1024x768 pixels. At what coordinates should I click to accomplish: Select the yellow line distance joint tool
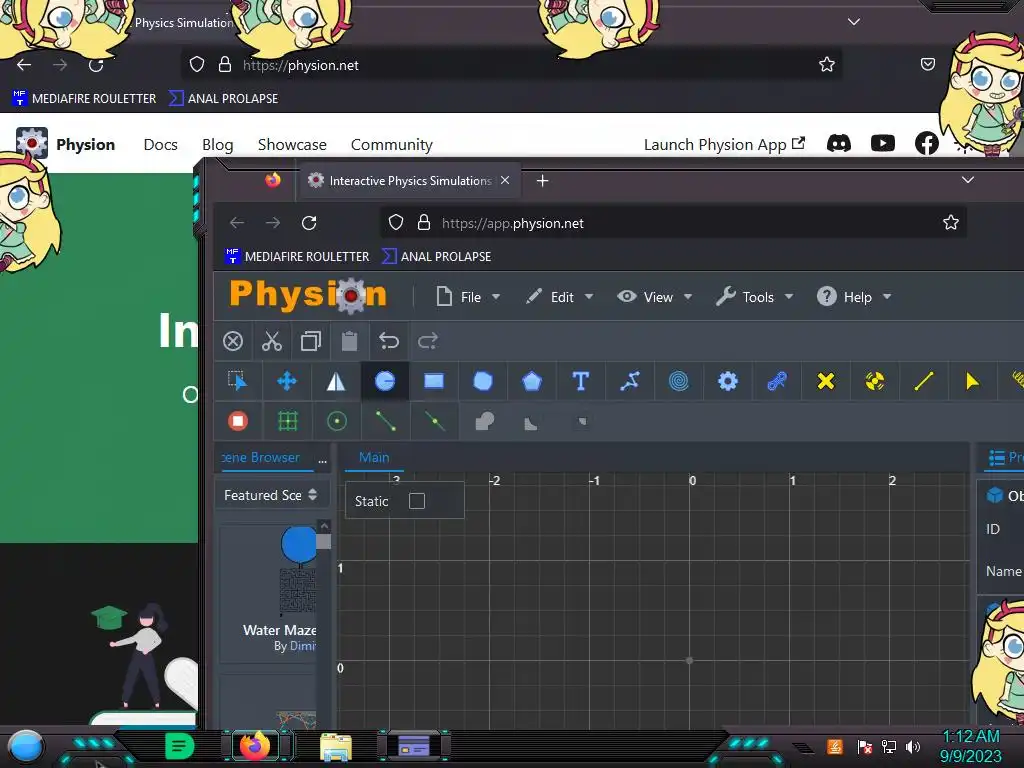(923, 381)
